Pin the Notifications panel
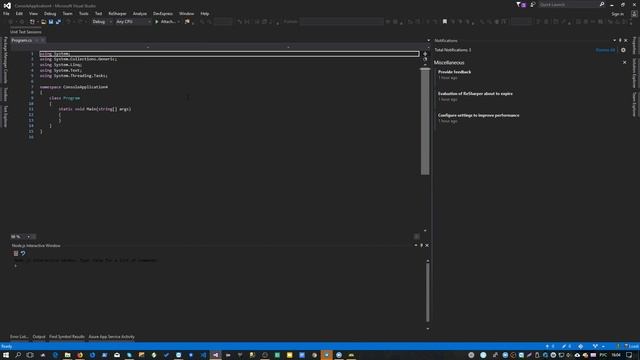Screen dimensions: 640x360 (620, 40)
